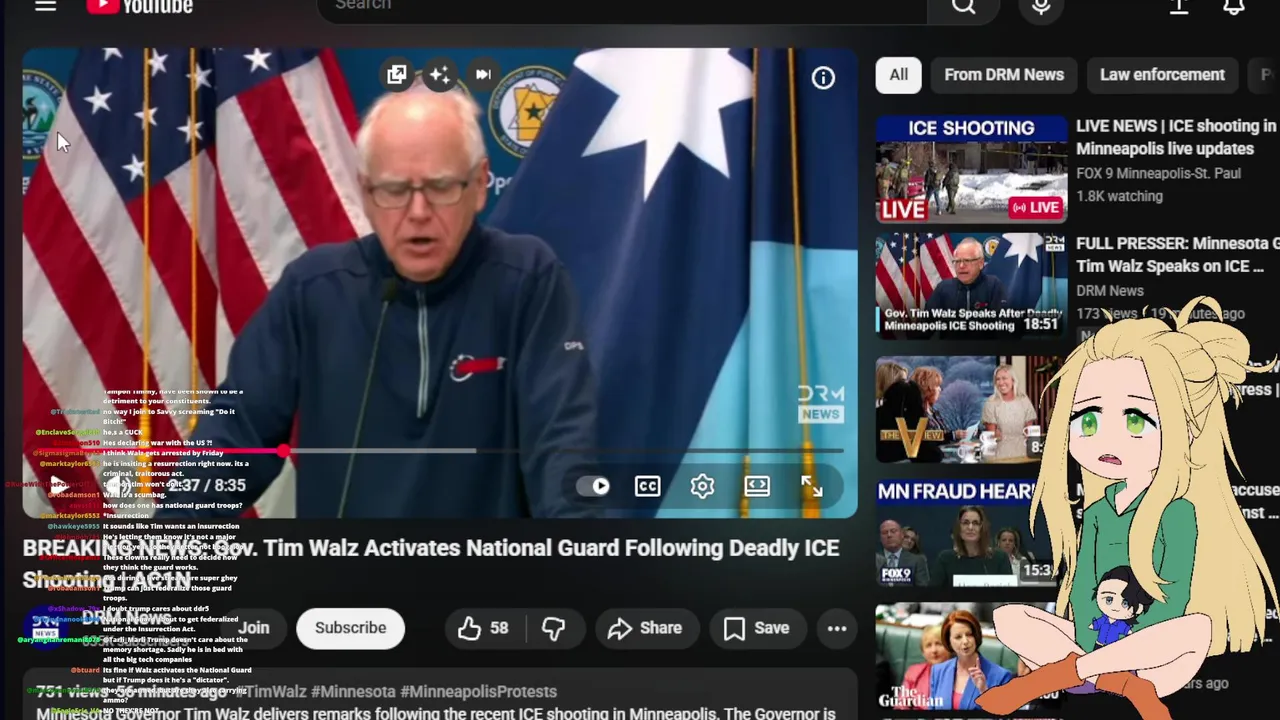The height and width of the screenshot is (720, 1280).
Task: Open the YouTube hamburger guide menu
Action: (x=45, y=6)
